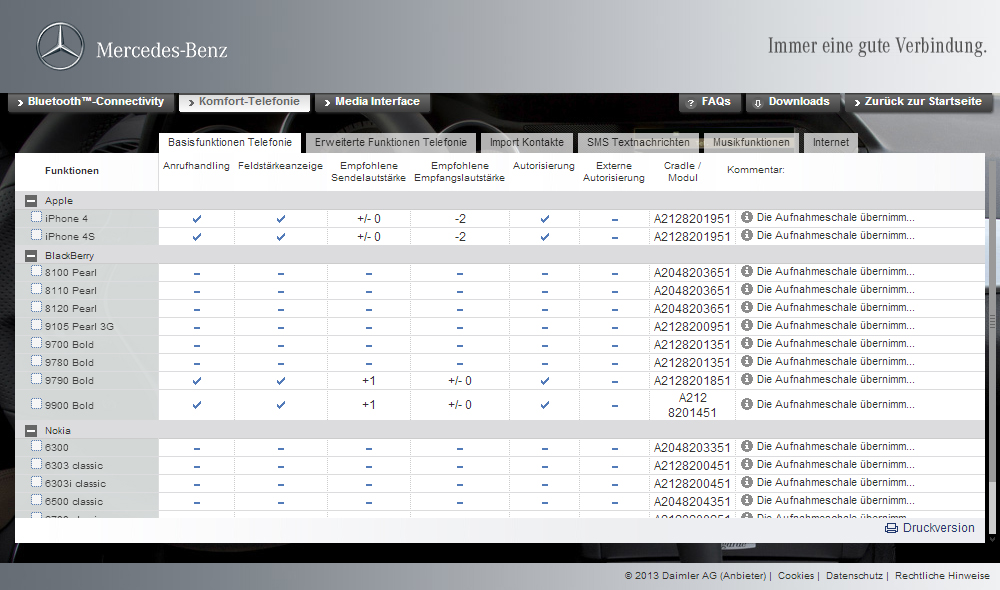Open the Datenschutz footer link

pyautogui.click(x=853, y=576)
